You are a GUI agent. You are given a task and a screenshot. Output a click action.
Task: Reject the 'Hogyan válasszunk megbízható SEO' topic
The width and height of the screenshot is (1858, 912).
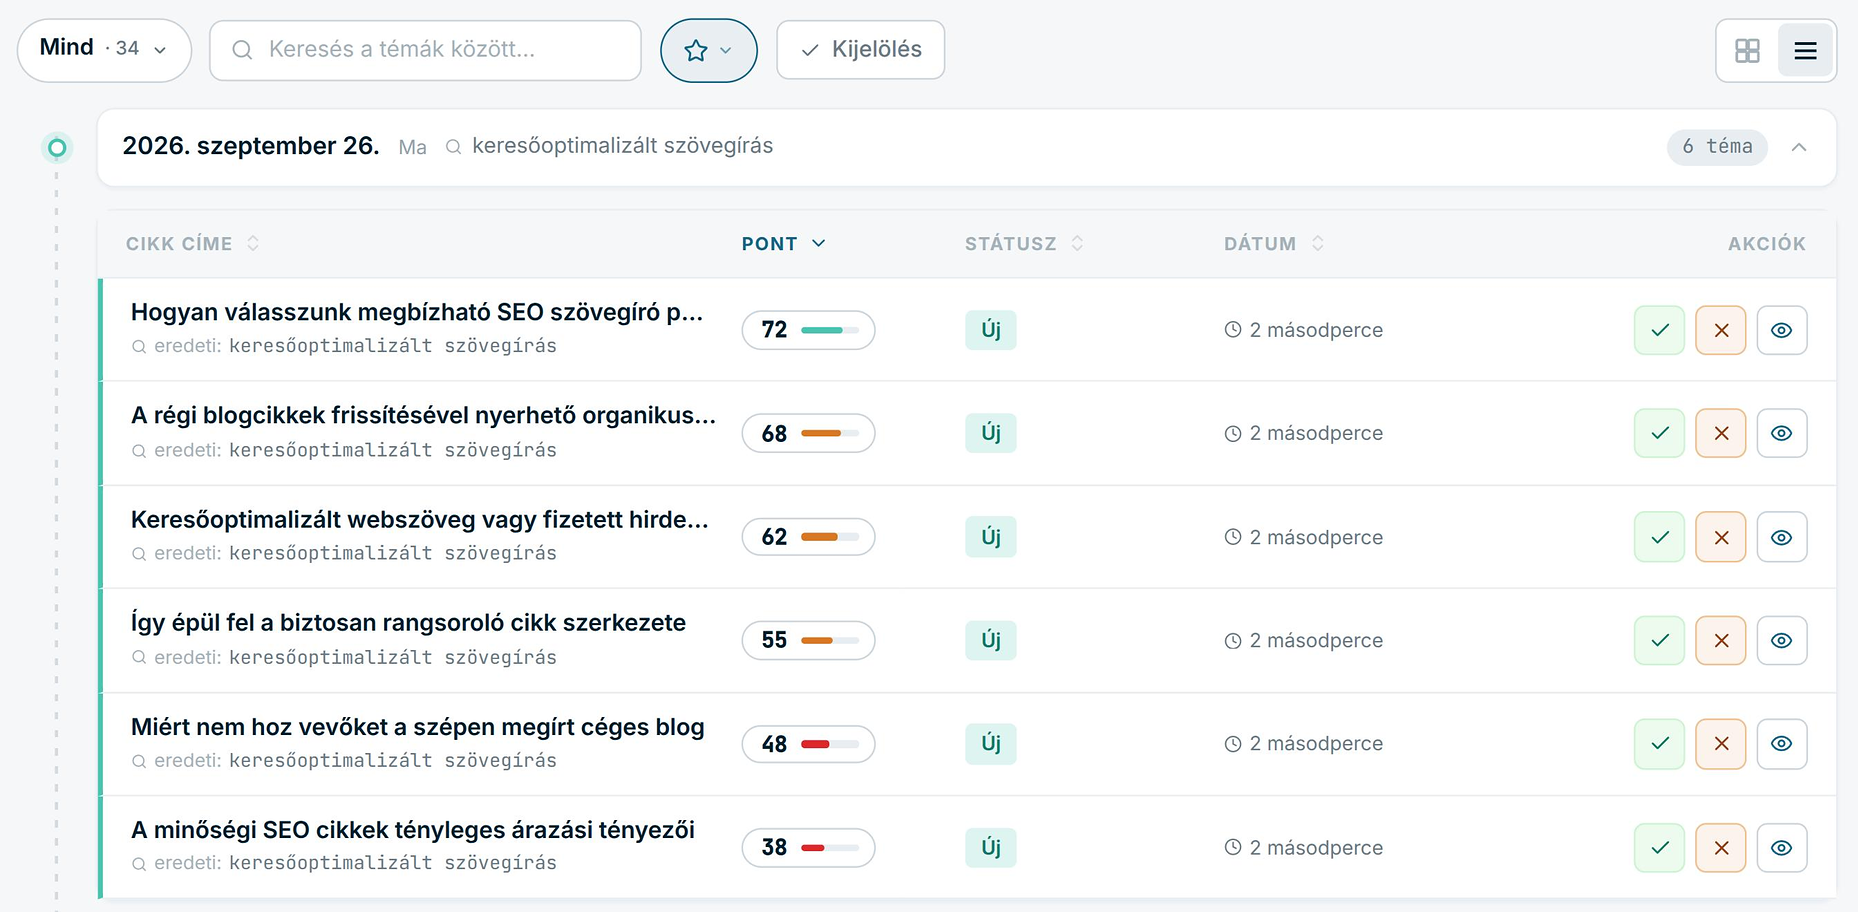tap(1720, 330)
